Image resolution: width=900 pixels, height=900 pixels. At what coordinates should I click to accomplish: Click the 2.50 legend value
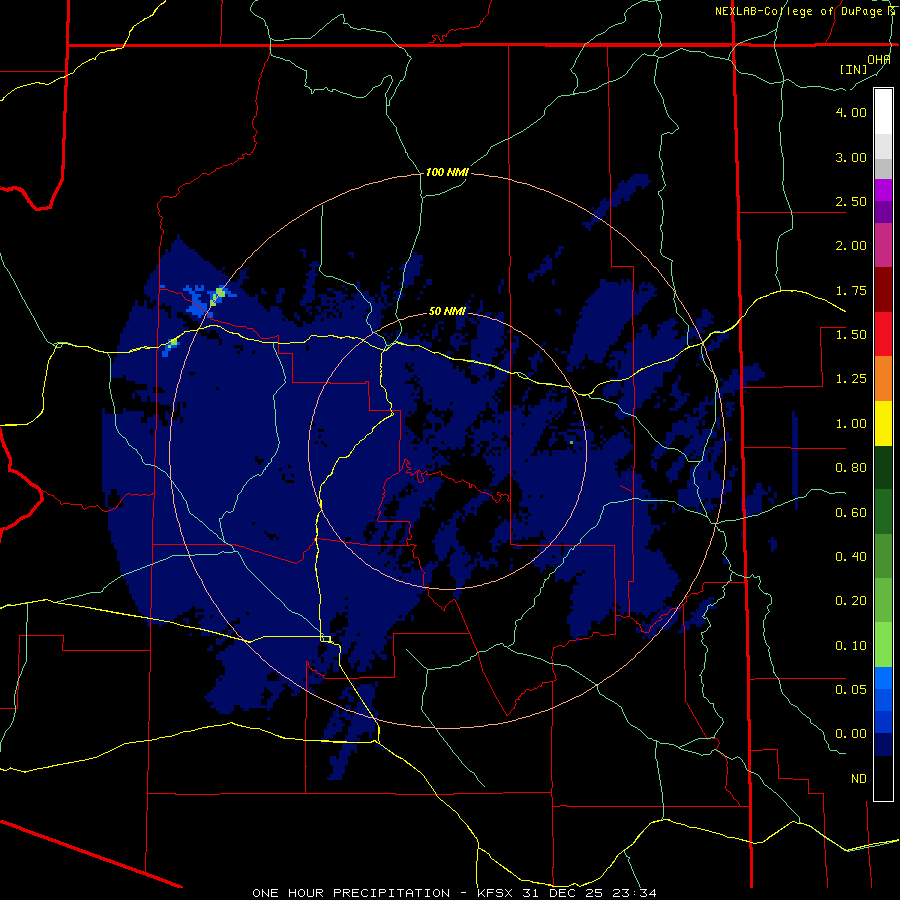(851, 201)
